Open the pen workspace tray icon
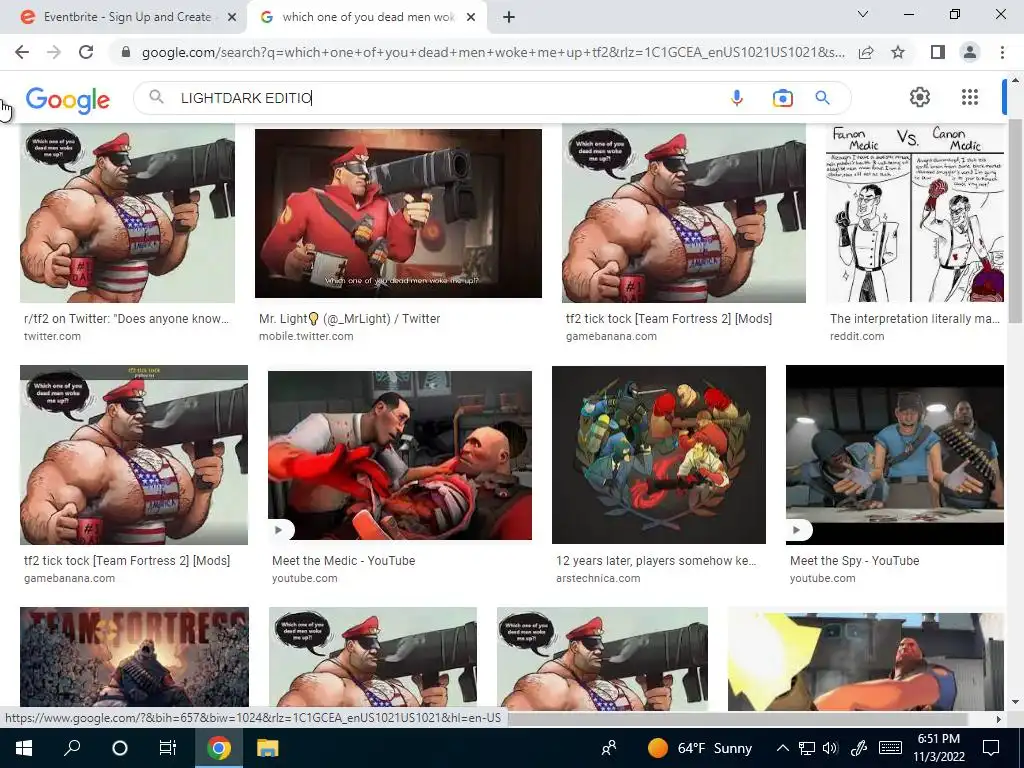Viewport: 1024px width, 768px height. [859, 748]
